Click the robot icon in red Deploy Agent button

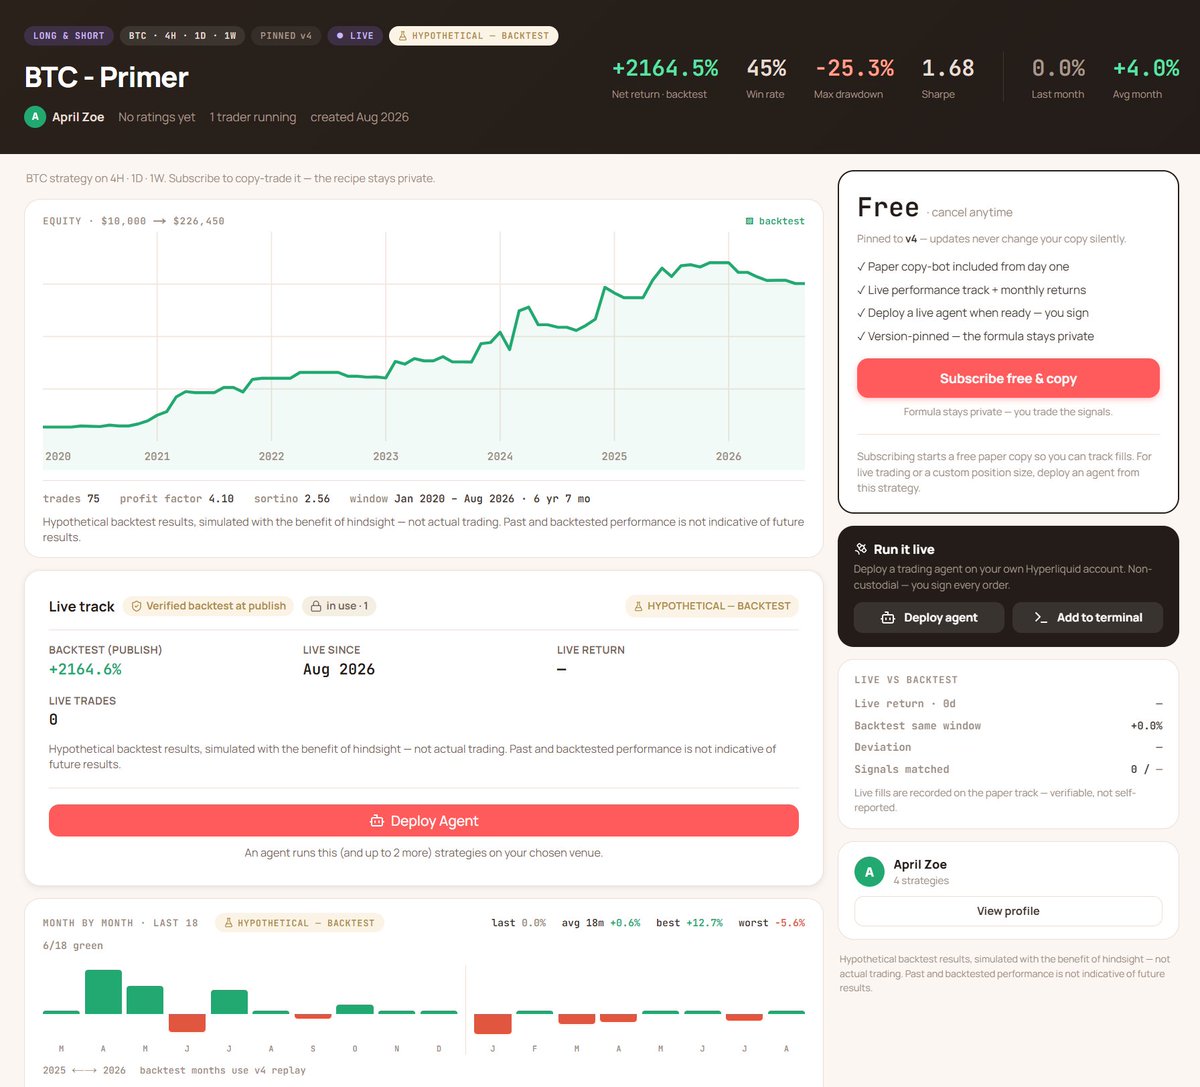pos(377,821)
